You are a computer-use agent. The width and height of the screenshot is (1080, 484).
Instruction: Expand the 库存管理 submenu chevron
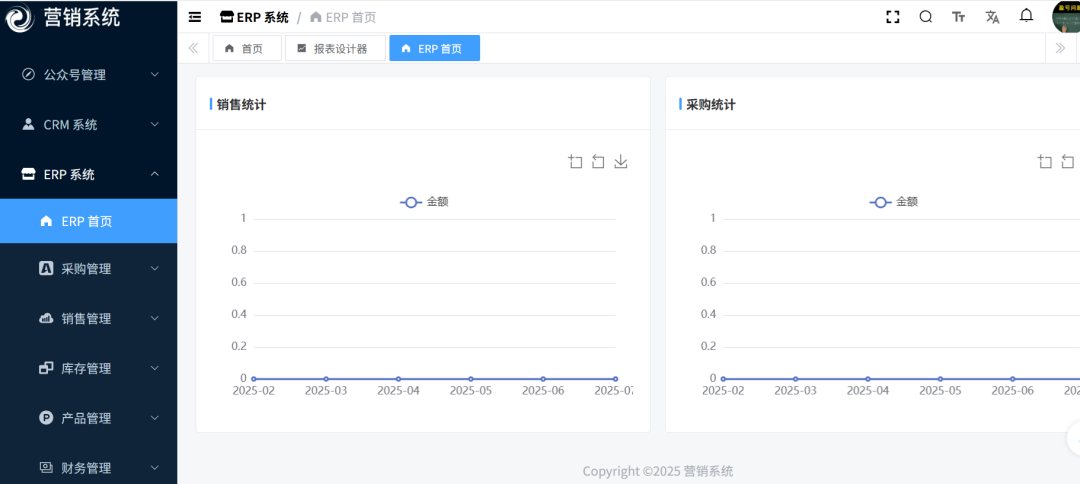[155, 368]
